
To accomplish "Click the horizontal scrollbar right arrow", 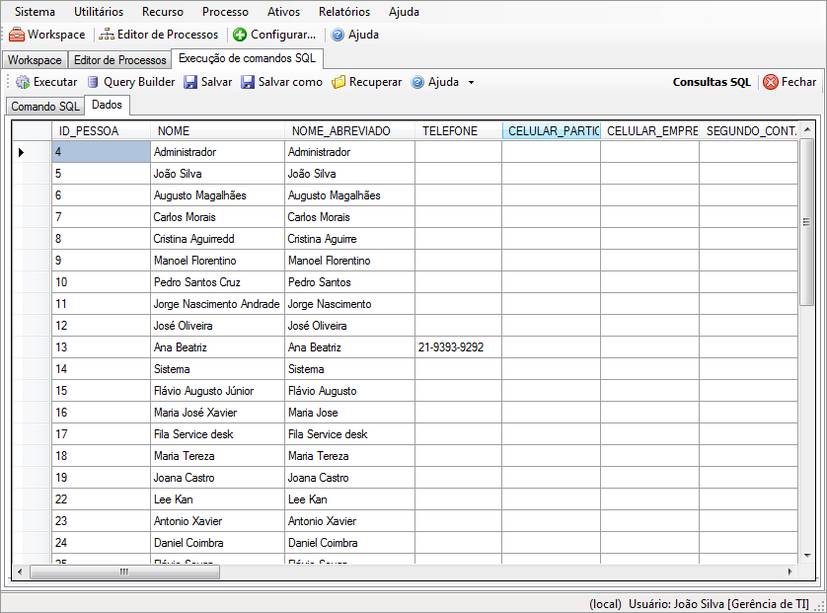I will click(x=790, y=571).
